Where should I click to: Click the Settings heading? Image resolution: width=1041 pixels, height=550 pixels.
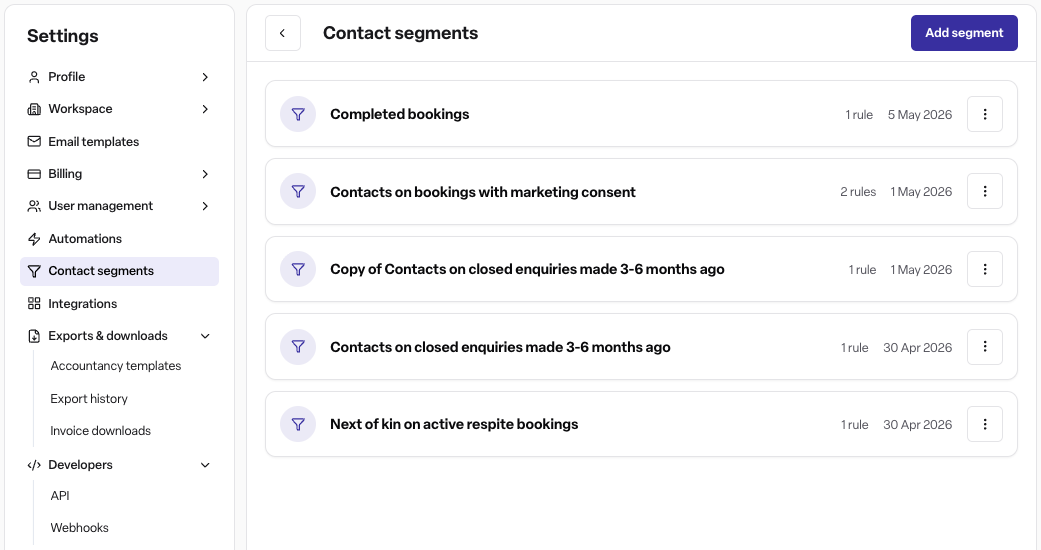(62, 36)
